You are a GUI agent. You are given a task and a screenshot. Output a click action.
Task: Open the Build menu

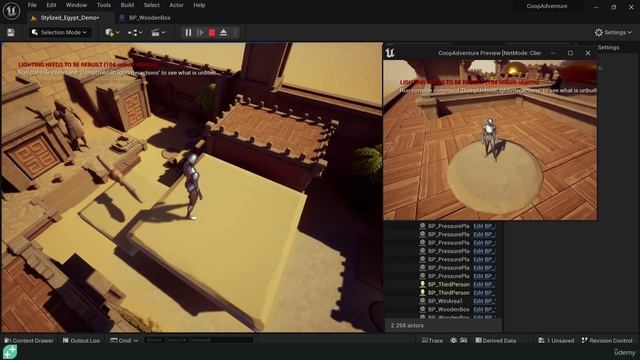click(127, 5)
